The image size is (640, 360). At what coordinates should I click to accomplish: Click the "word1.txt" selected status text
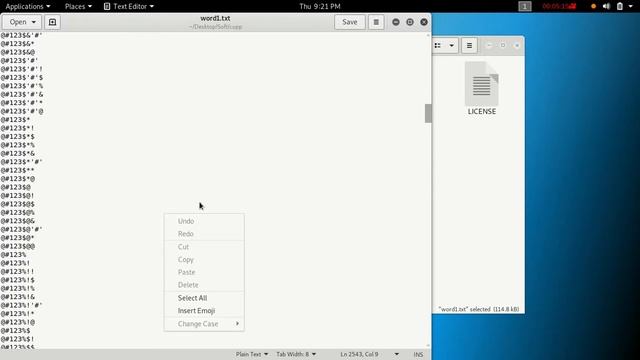pyautogui.click(x=478, y=309)
